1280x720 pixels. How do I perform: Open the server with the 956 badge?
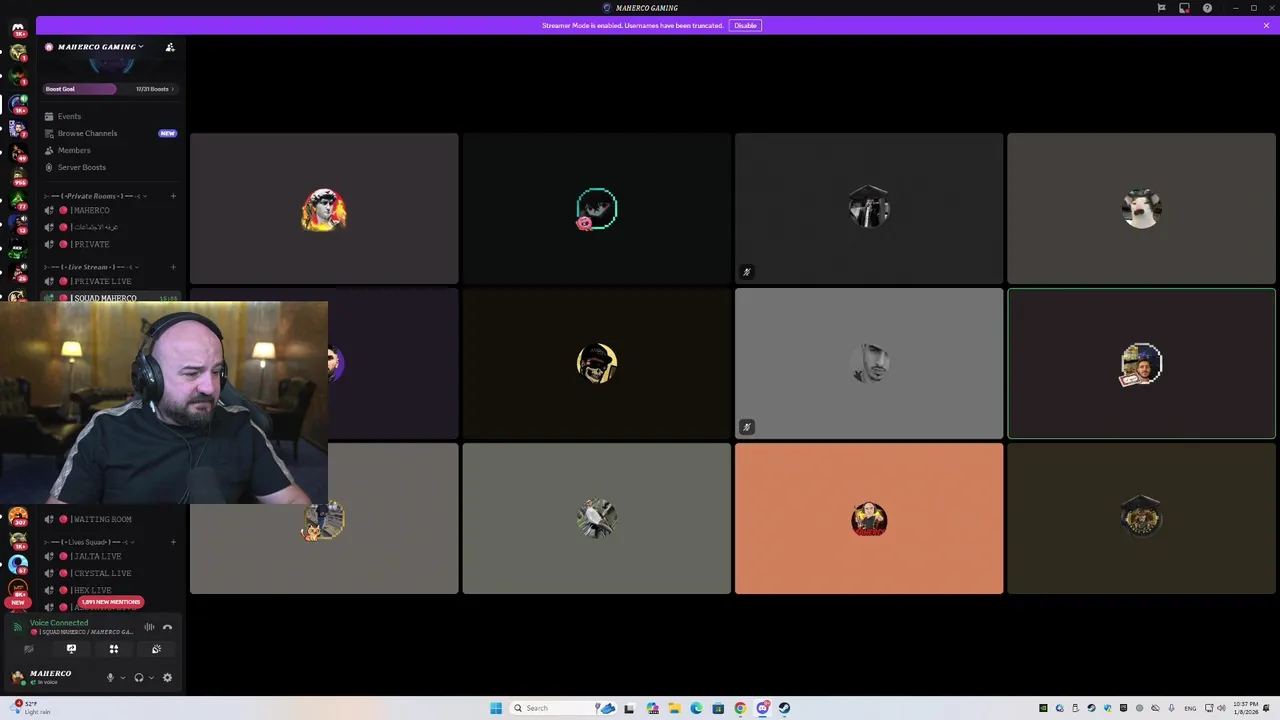tap(17, 178)
